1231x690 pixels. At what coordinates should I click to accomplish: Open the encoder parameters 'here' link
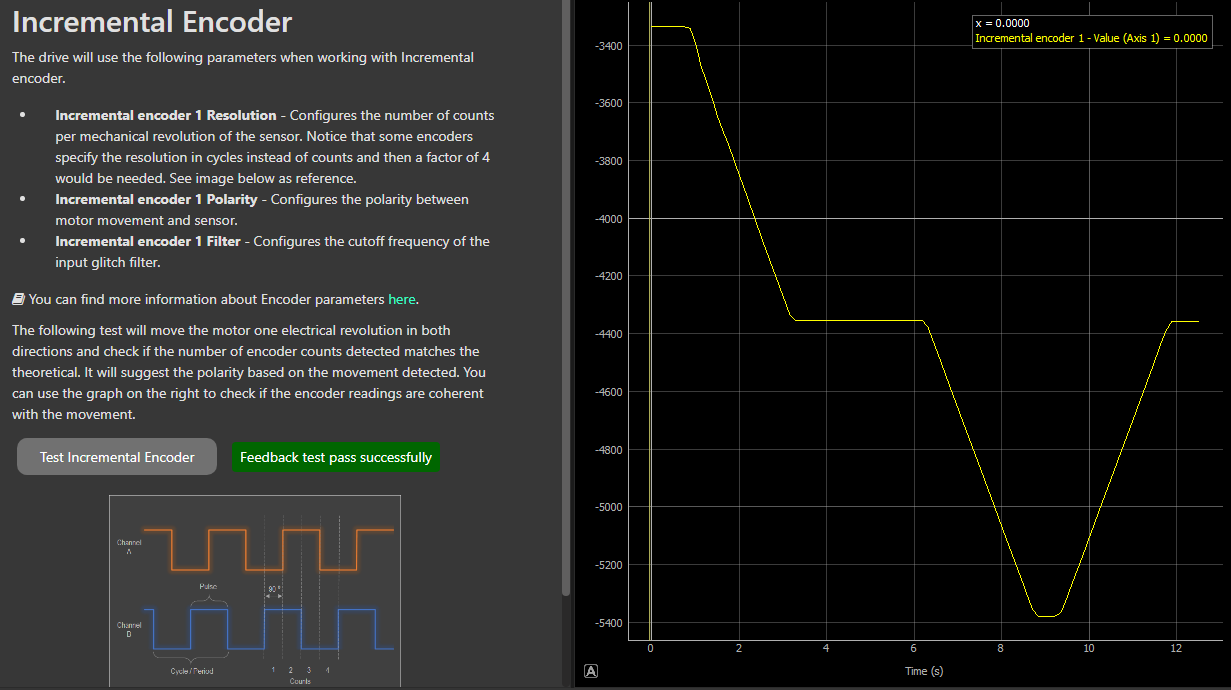click(402, 299)
